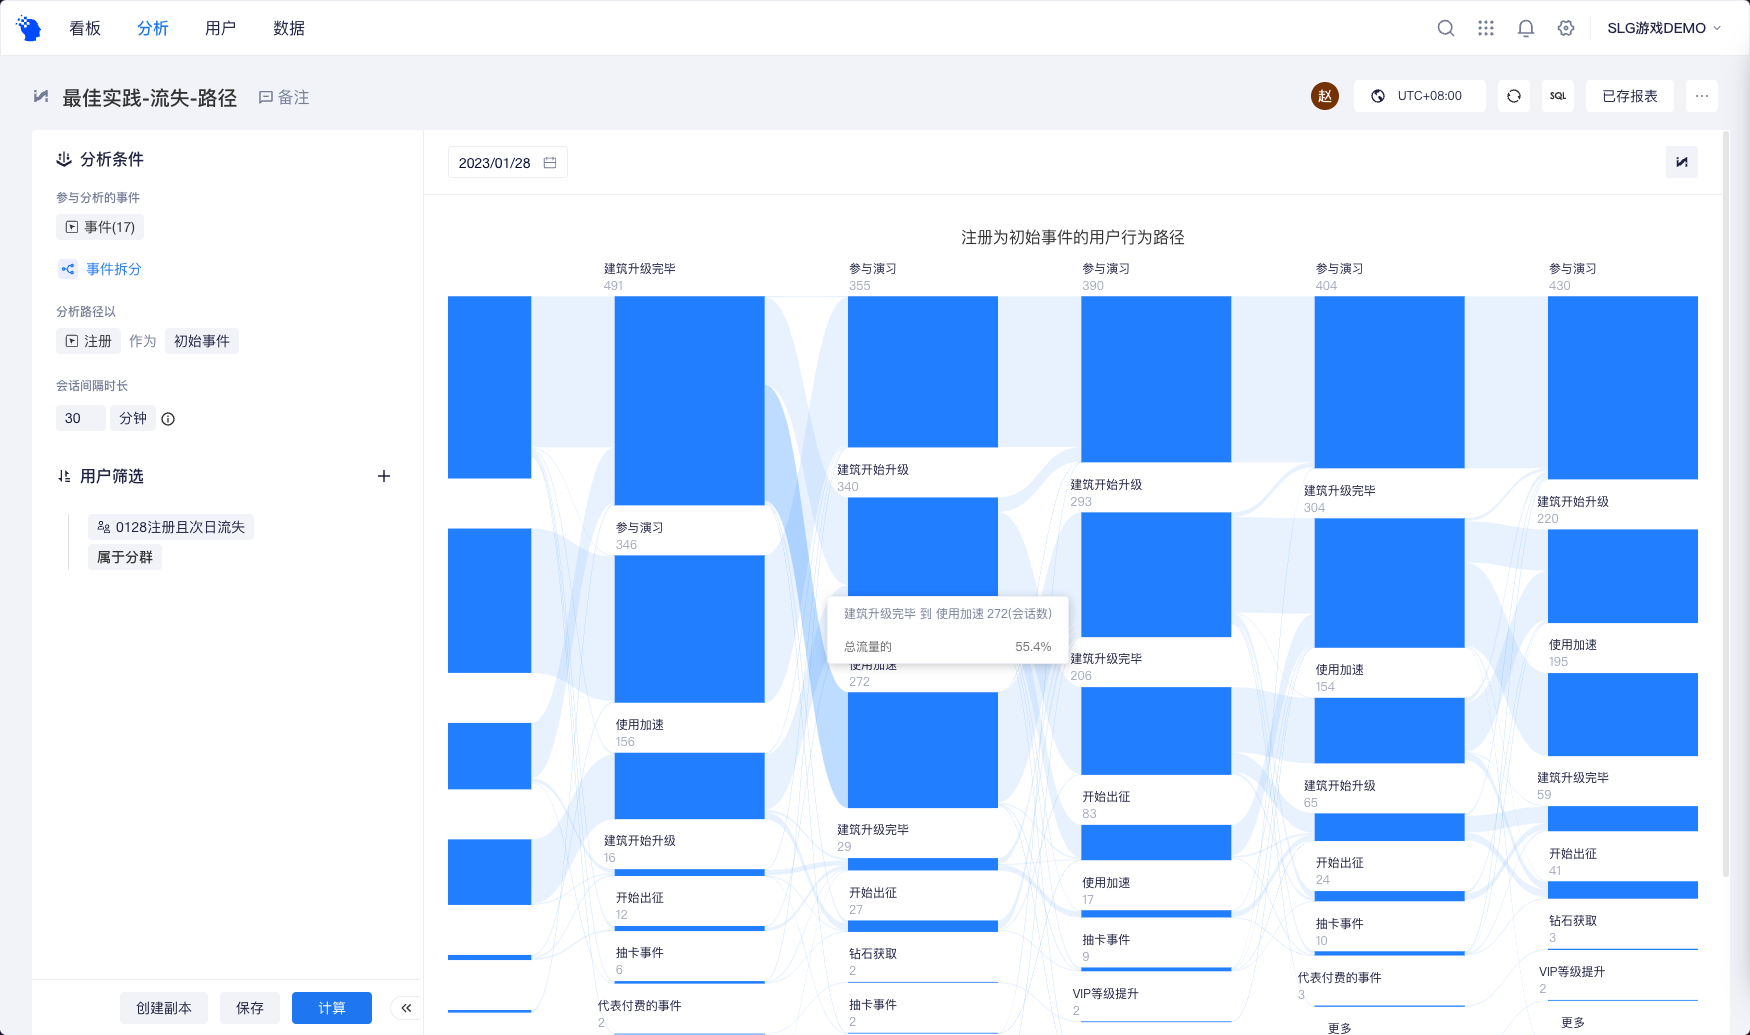Open the apps grid icon
This screenshot has width=1750, height=1035.
(x=1486, y=28)
